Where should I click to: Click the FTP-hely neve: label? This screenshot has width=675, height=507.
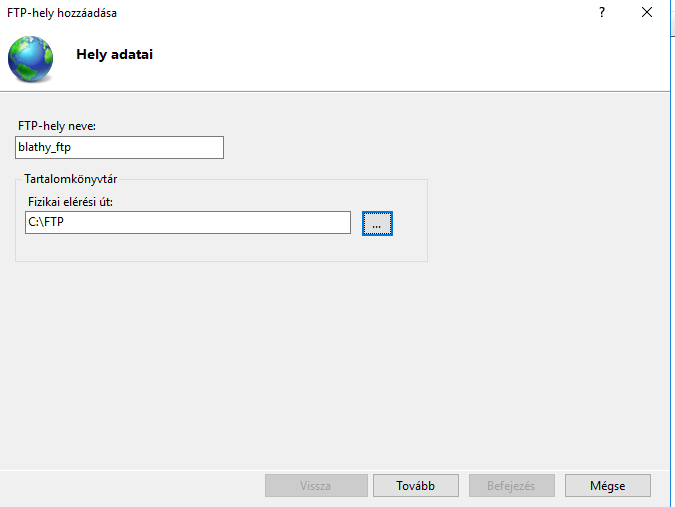click(56, 125)
